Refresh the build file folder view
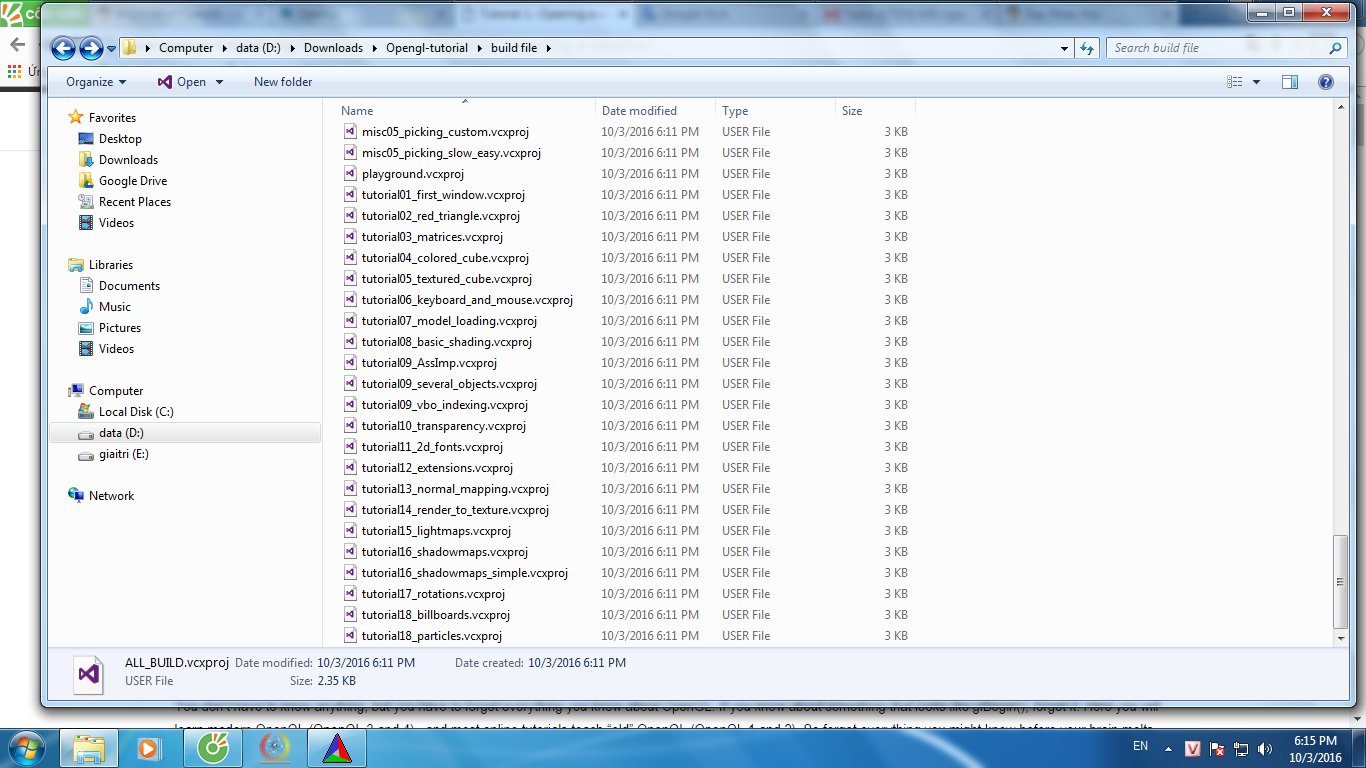The height and width of the screenshot is (768, 1366). [1087, 48]
